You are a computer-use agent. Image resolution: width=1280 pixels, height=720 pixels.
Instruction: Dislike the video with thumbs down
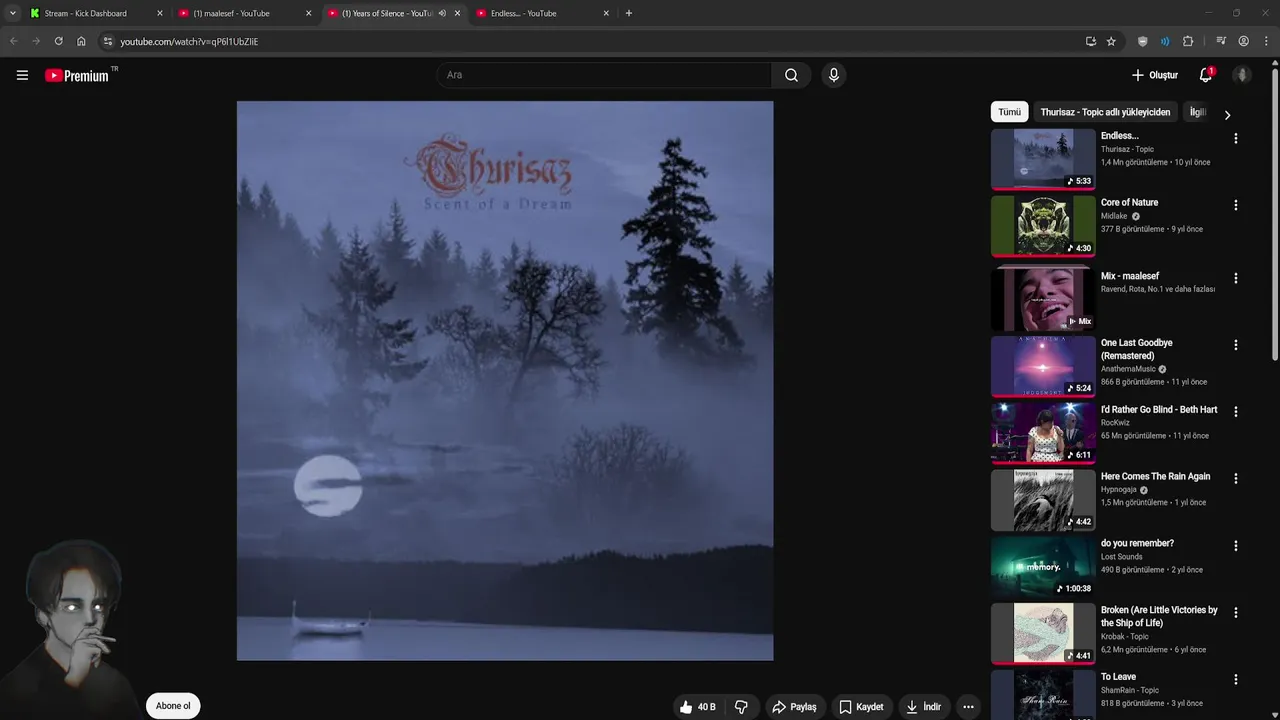point(741,707)
